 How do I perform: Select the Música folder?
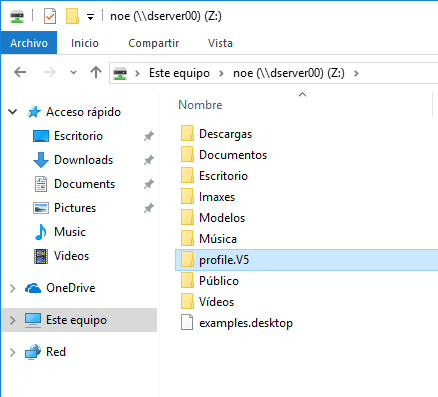click(x=218, y=239)
